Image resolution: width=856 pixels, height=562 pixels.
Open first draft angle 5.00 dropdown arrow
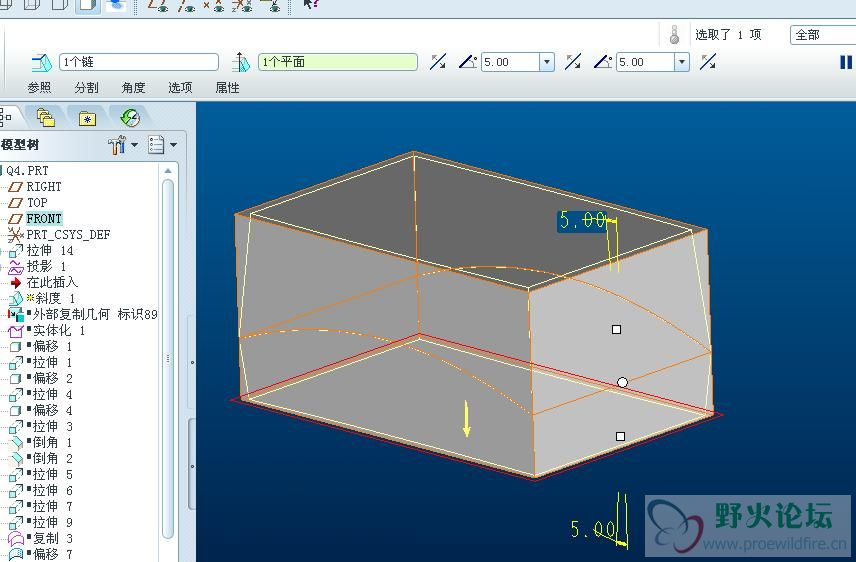[x=547, y=62]
